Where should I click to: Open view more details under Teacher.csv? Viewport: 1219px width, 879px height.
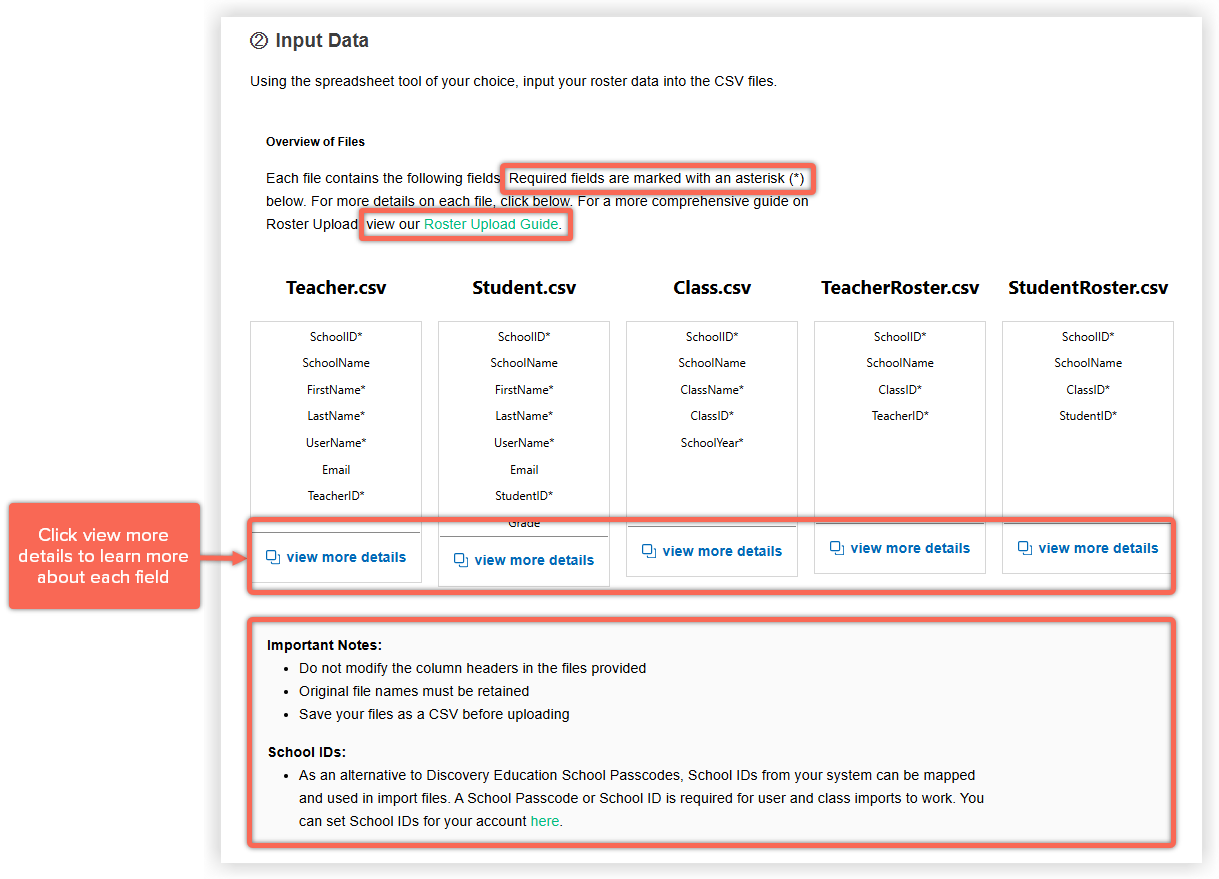tap(346, 556)
